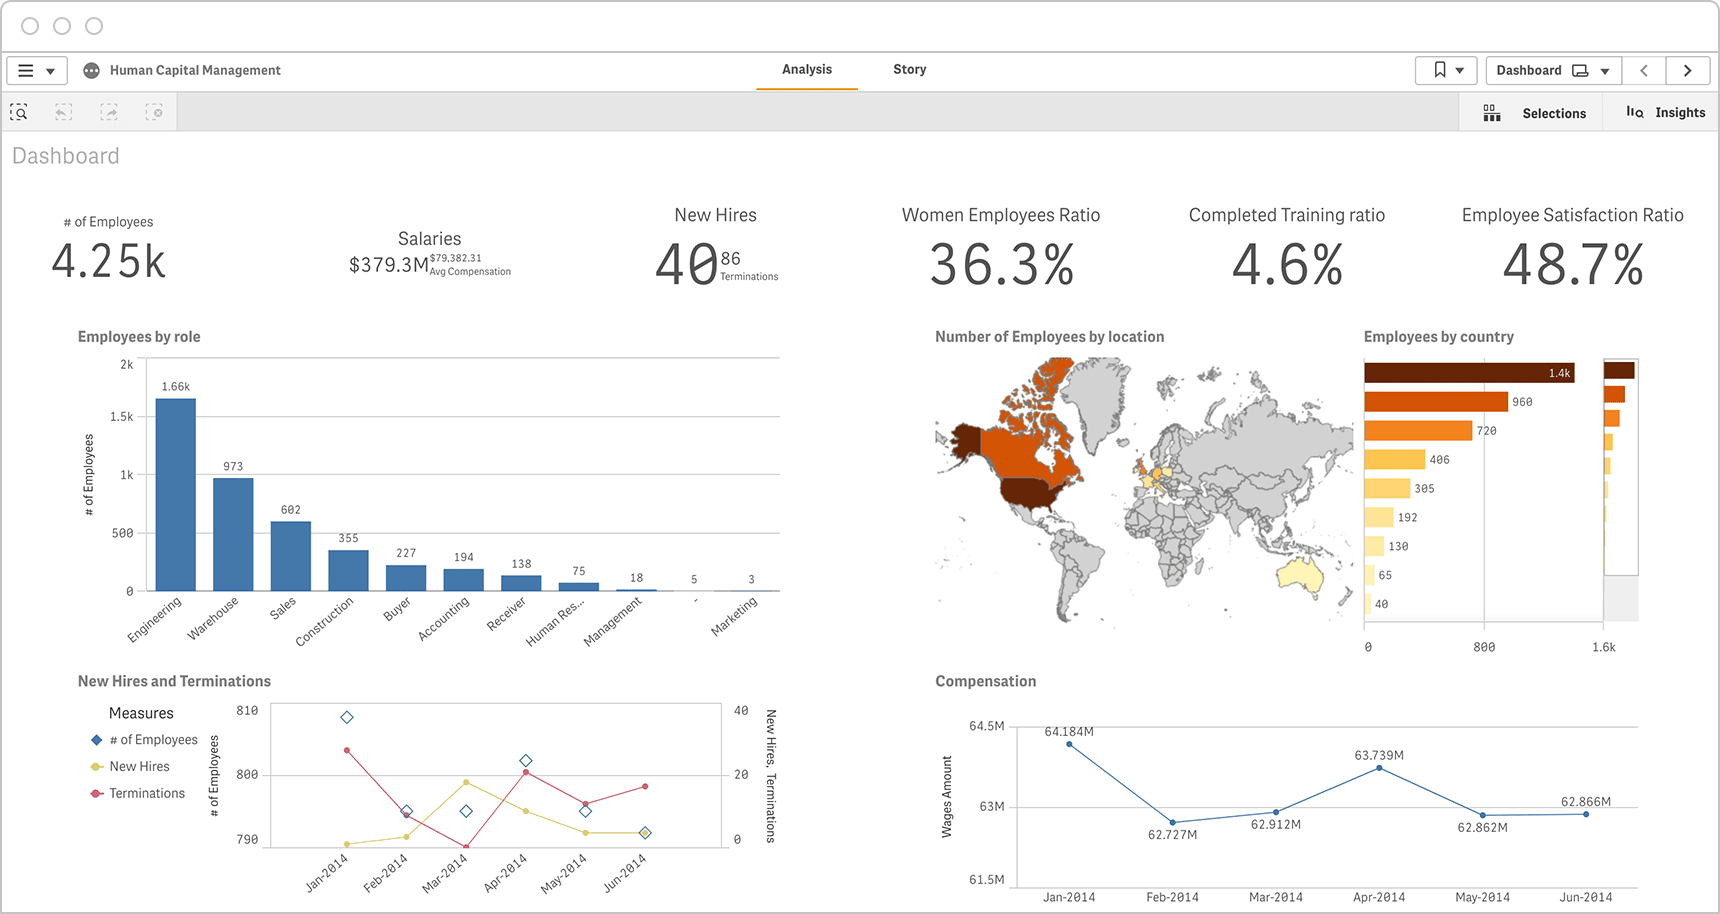Select the Sales bar in Employees by role
Image resolution: width=1720 pixels, height=914 pixels.
(291, 556)
